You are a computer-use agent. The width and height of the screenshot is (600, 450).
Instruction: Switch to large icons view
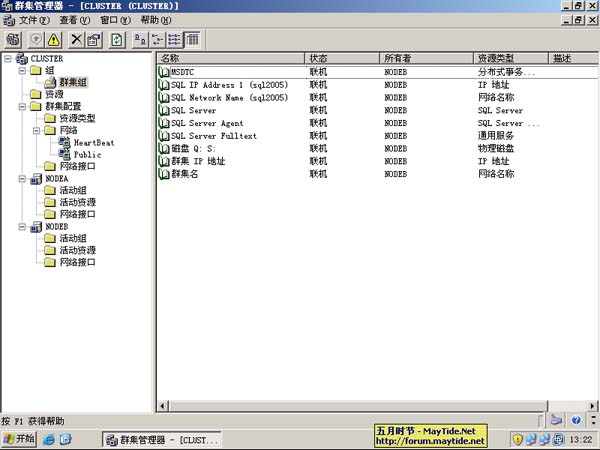click(140, 39)
